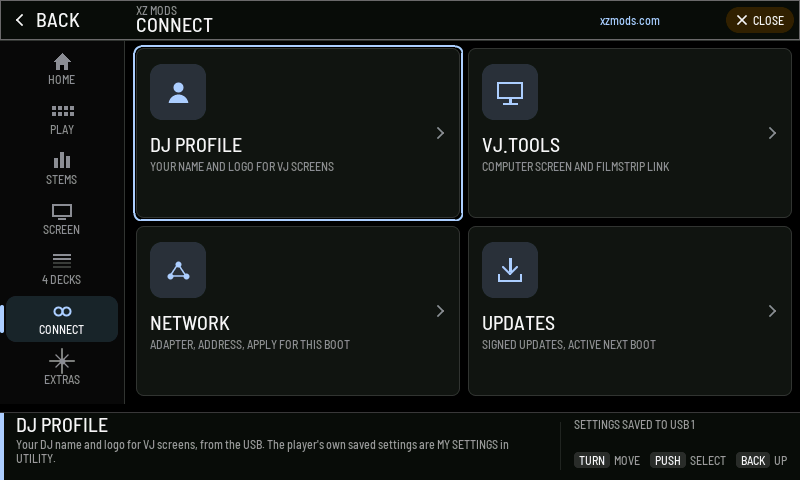The height and width of the screenshot is (480, 800).
Task: Select the 4 Decks lines icon
Action: coord(62,261)
